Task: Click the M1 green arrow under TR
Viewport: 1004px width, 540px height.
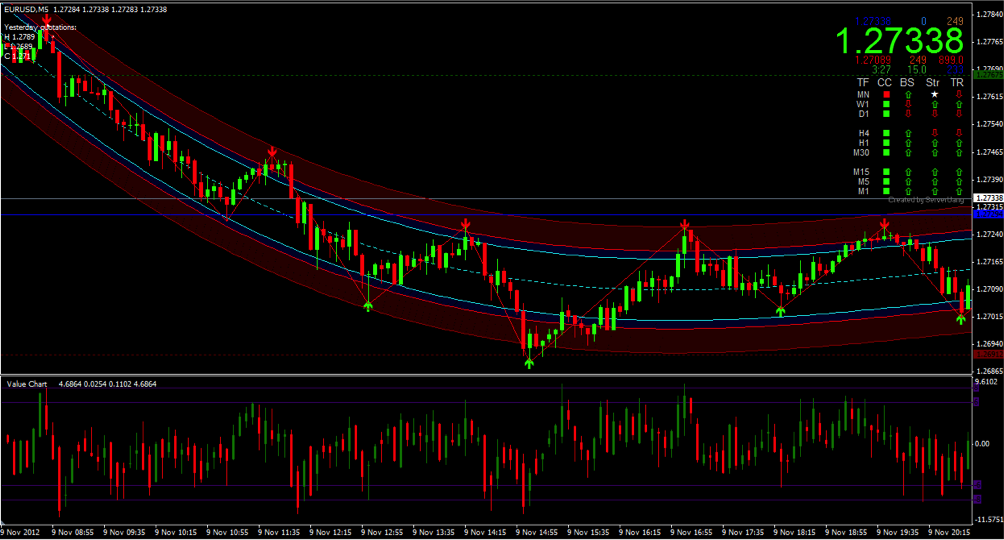Action: click(x=958, y=191)
